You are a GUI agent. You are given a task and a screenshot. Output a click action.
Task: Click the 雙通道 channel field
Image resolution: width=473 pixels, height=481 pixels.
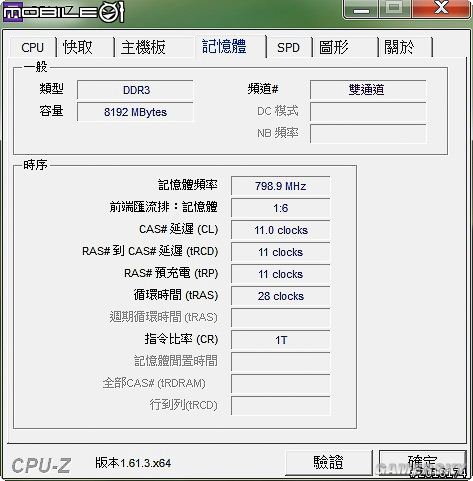coord(368,90)
